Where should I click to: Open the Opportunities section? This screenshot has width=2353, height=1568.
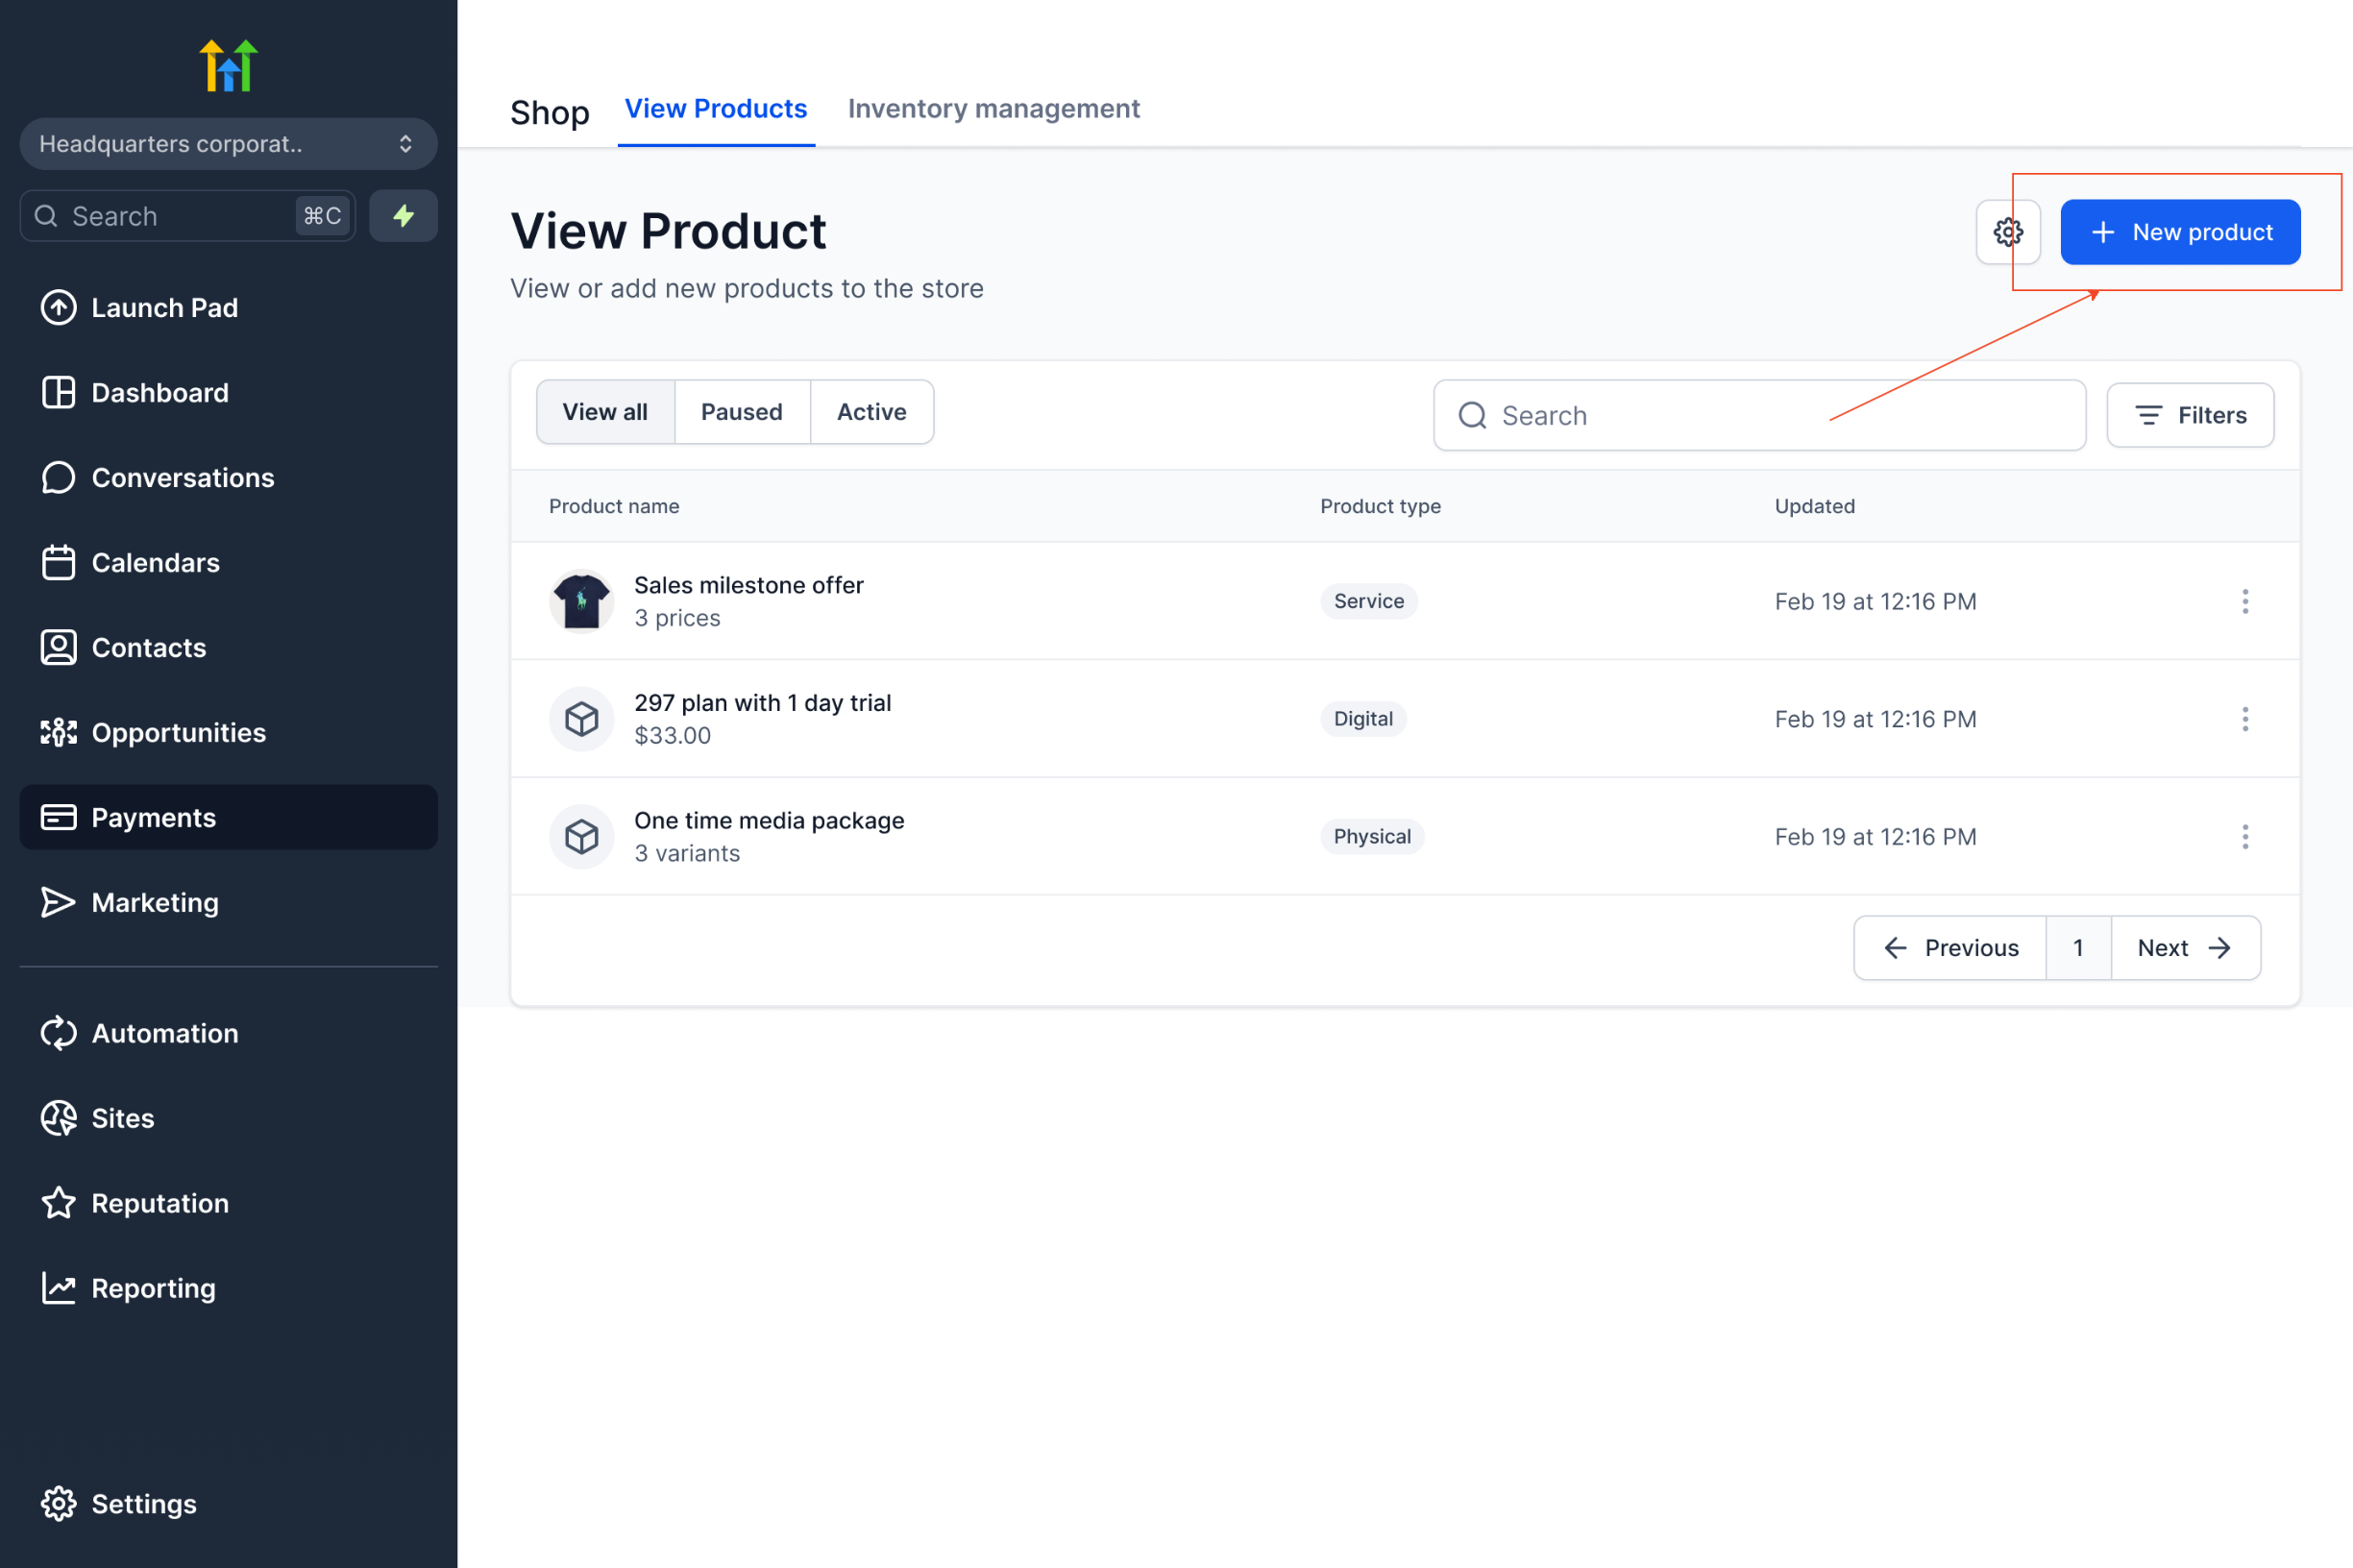pos(178,733)
